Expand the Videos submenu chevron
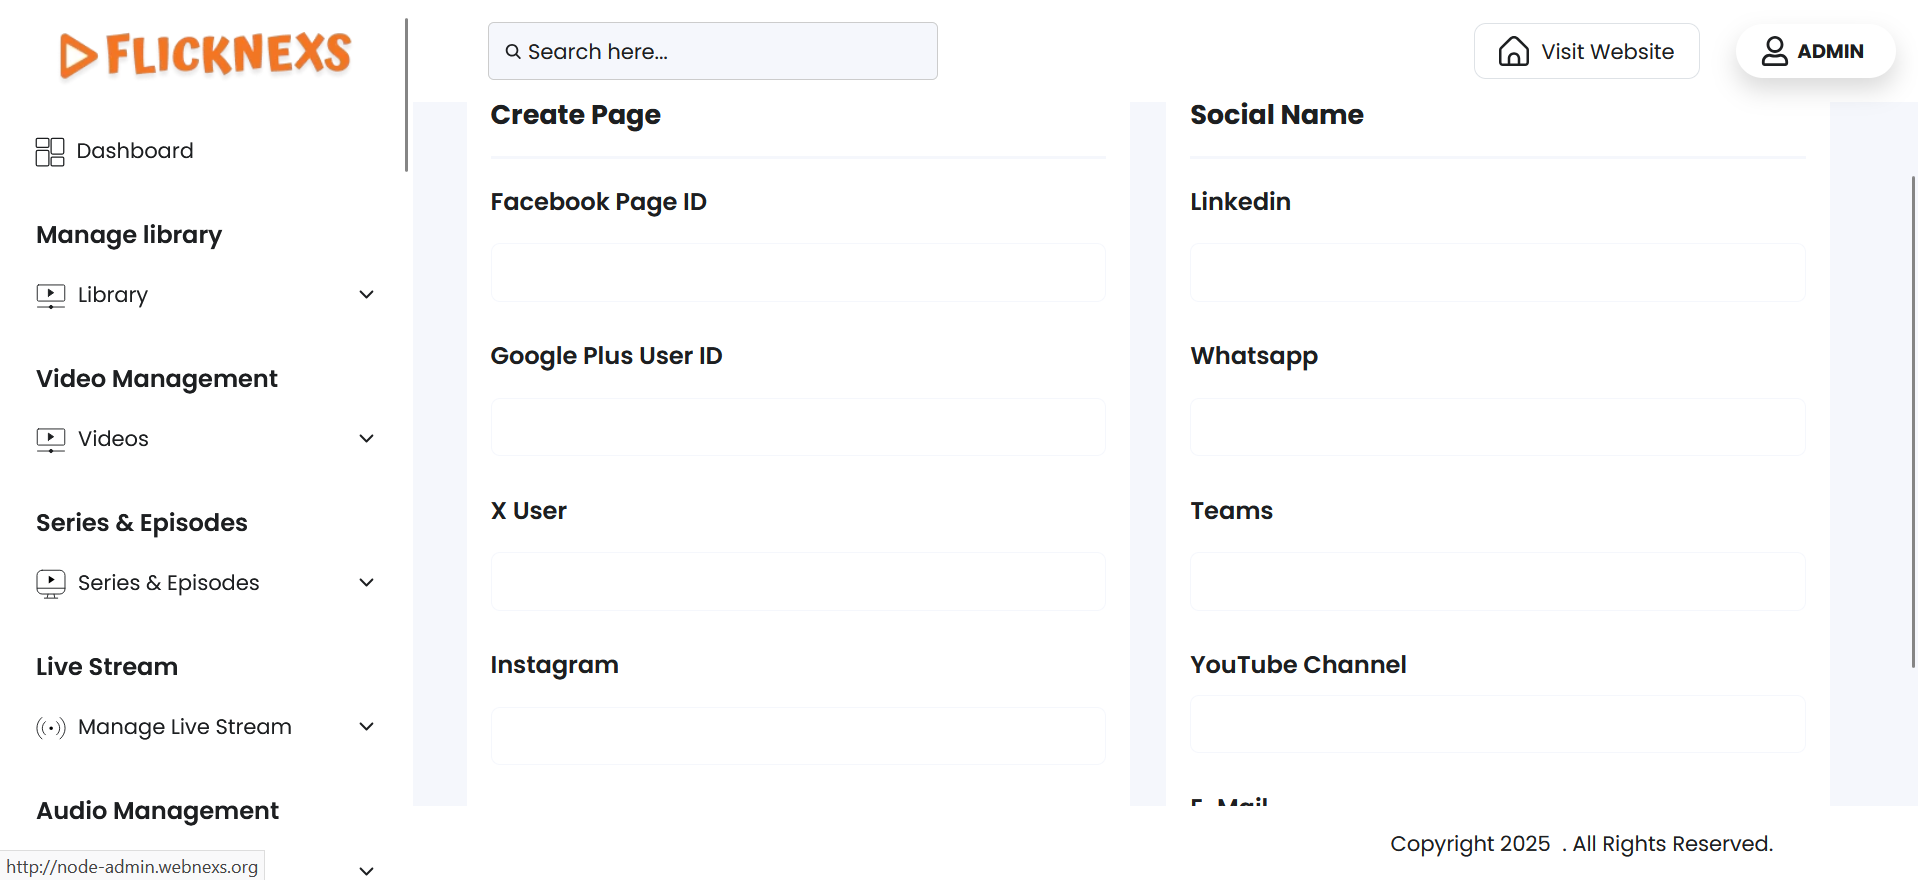This screenshot has height=880, width=1918. pos(367,439)
